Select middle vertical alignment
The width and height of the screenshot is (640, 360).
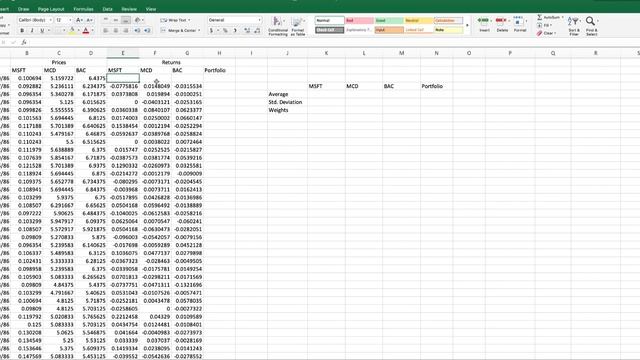click(116, 20)
